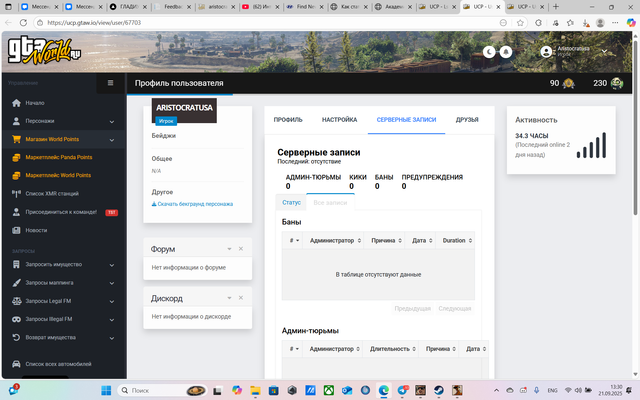
Task: Switch to the НАСТРОЙКА tab
Action: tap(340, 120)
